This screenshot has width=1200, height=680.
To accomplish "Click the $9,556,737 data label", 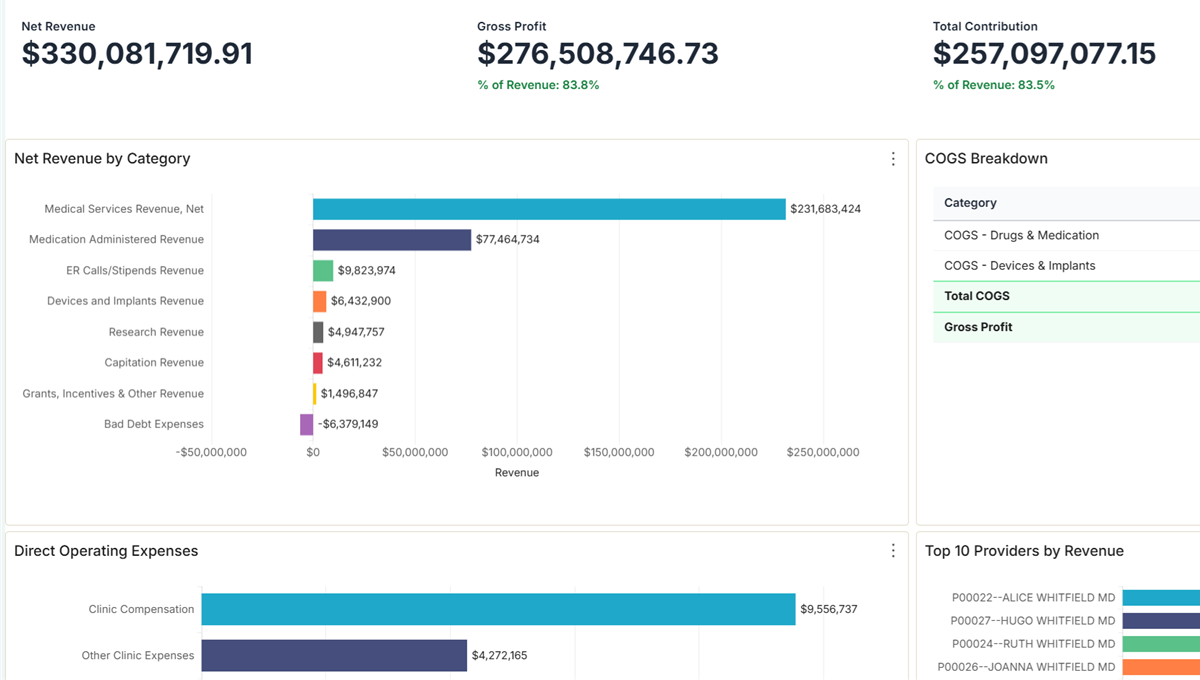I will click(x=828, y=609).
